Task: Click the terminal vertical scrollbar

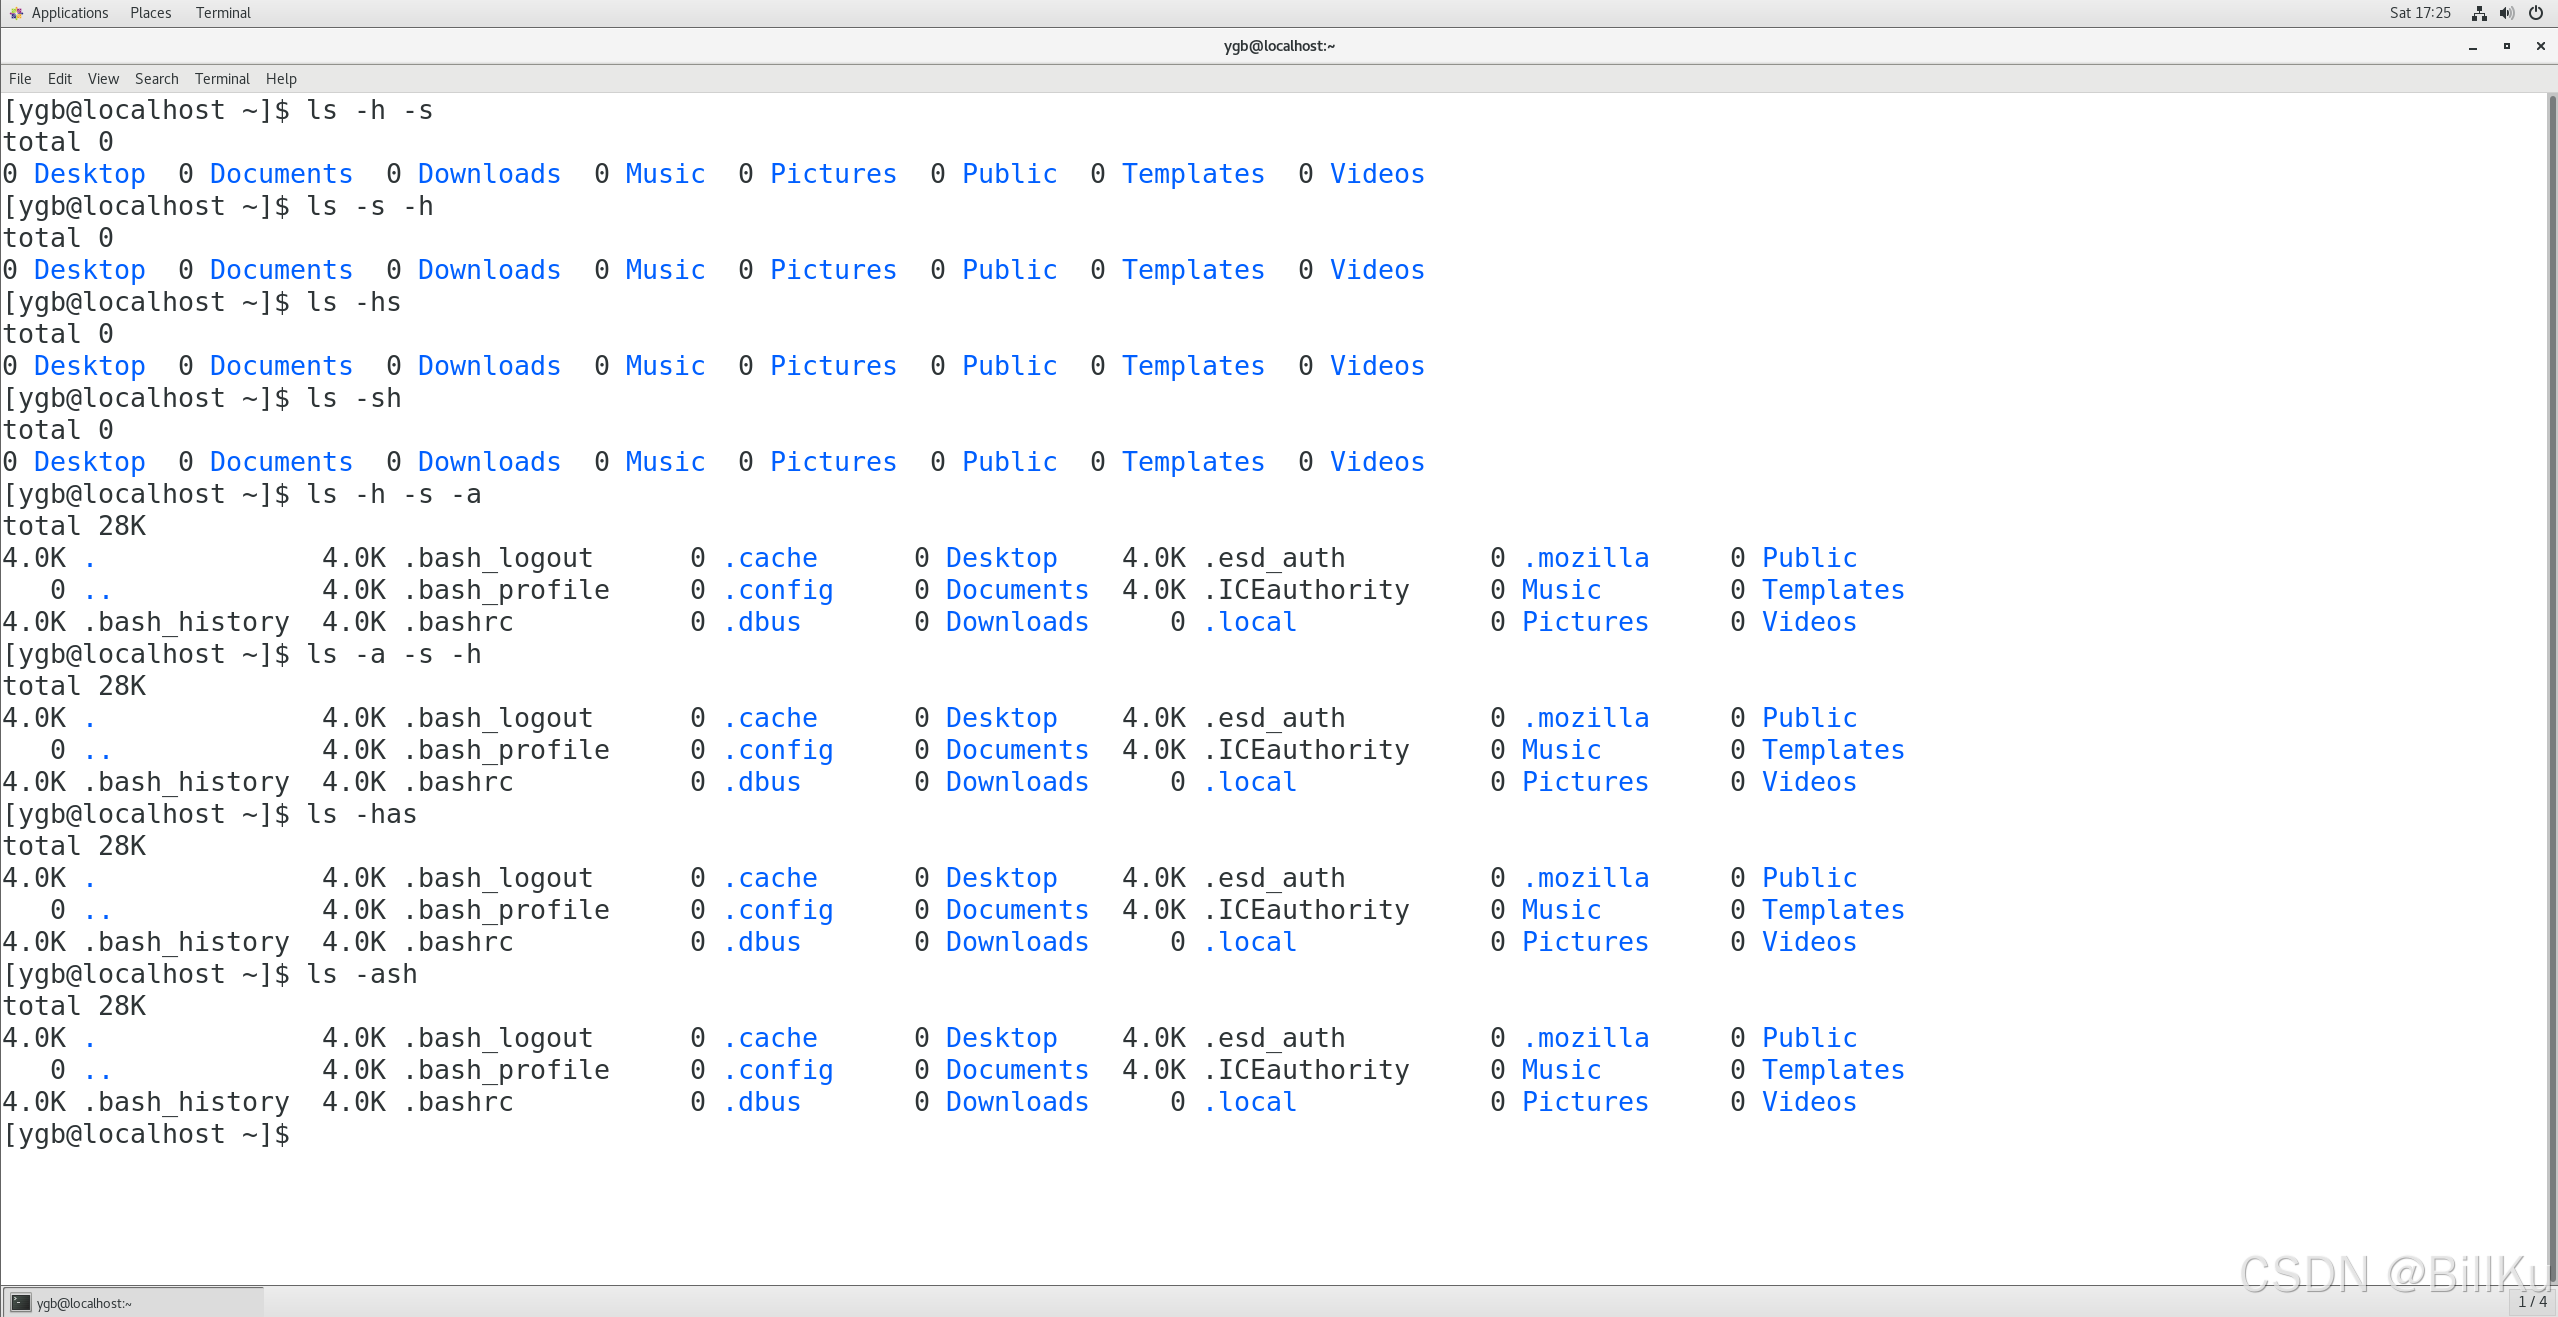Action: [2551, 690]
